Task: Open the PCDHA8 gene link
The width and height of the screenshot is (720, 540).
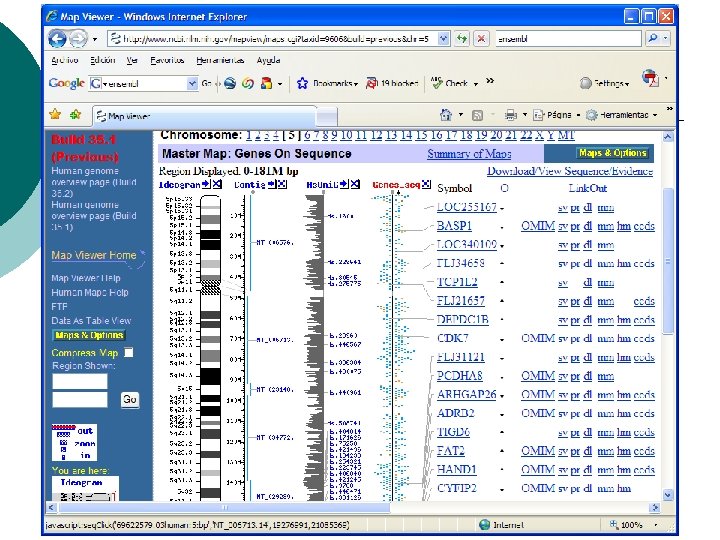Action: point(459,376)
